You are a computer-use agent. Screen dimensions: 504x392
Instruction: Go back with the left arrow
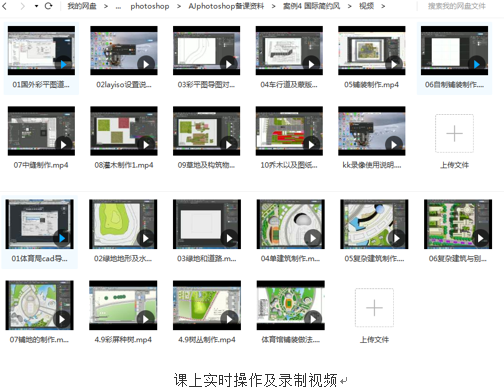(x=5, y=6)
